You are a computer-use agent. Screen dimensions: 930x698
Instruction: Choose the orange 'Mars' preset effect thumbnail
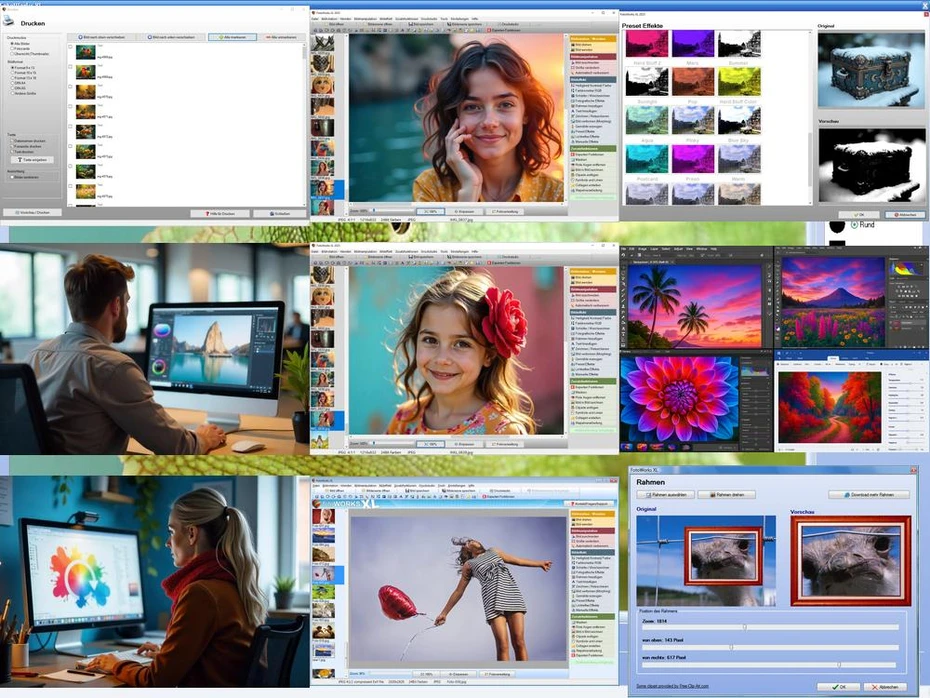[x=693, y=80]
